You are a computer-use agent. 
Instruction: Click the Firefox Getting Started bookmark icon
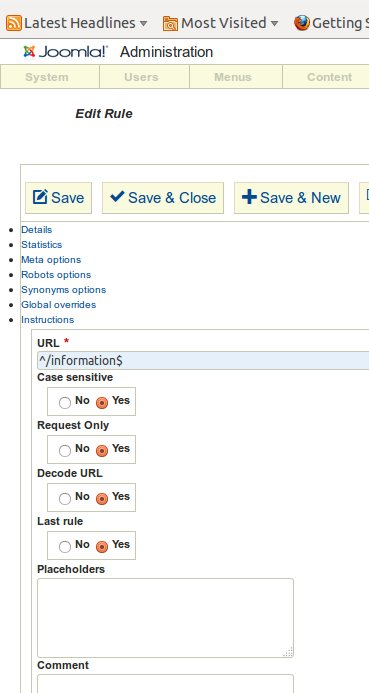coord(301,23)
